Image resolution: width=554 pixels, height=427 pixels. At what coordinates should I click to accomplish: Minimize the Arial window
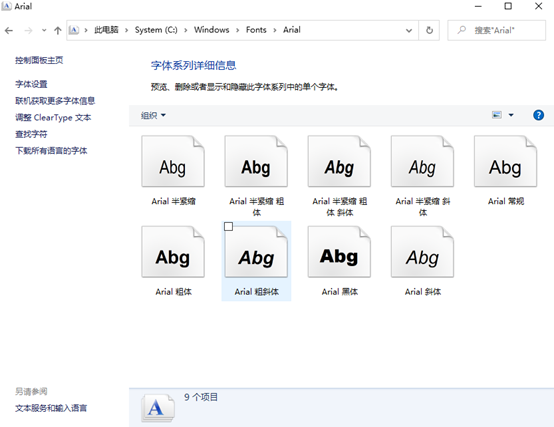tap(478, 6)
